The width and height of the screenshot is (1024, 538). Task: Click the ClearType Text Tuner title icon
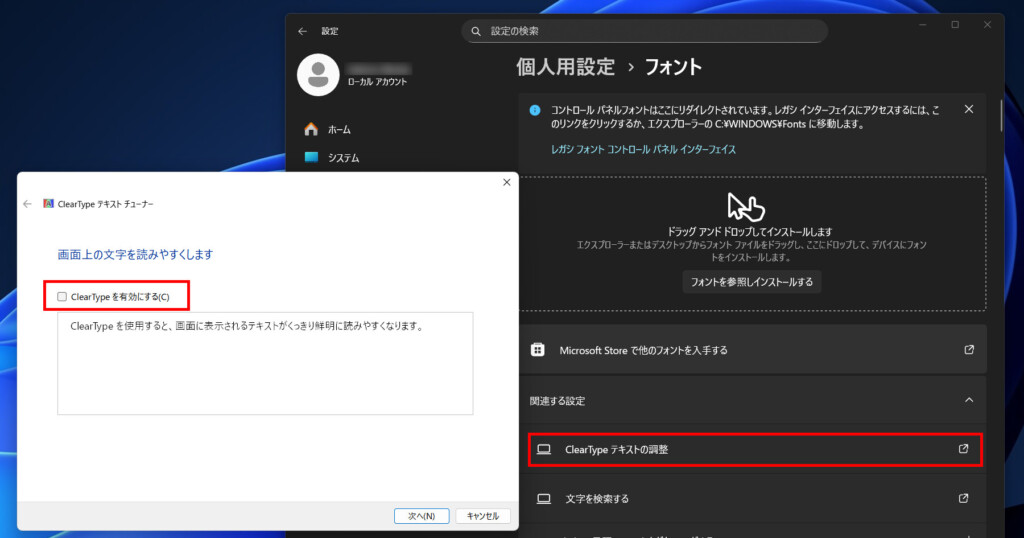point(48,203)
